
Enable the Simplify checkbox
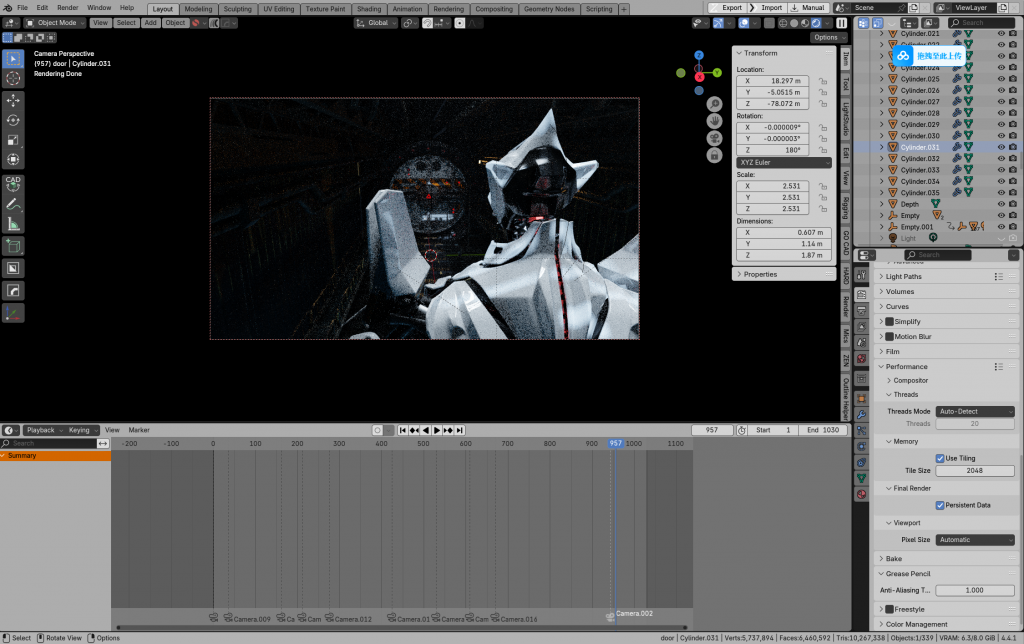pyautogui.click(x=889, y=321)
